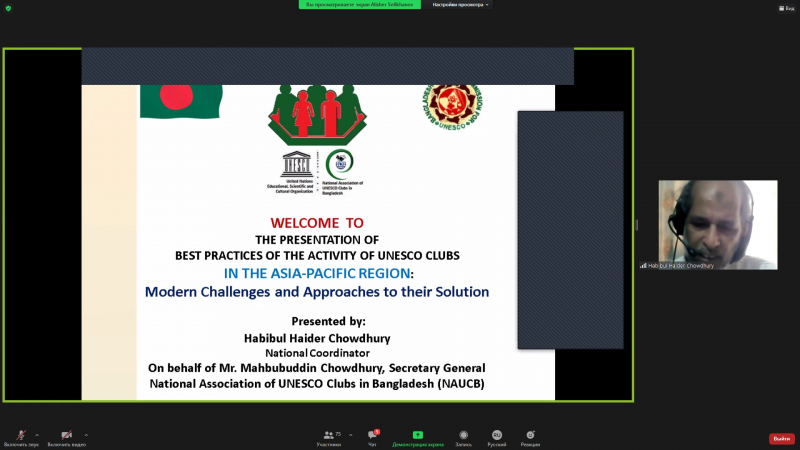Image resolution: width=800 pixels, height=450 pixels.
Task: Start screen share via Демонстрация экрана
Action: [x=417, y=438]
